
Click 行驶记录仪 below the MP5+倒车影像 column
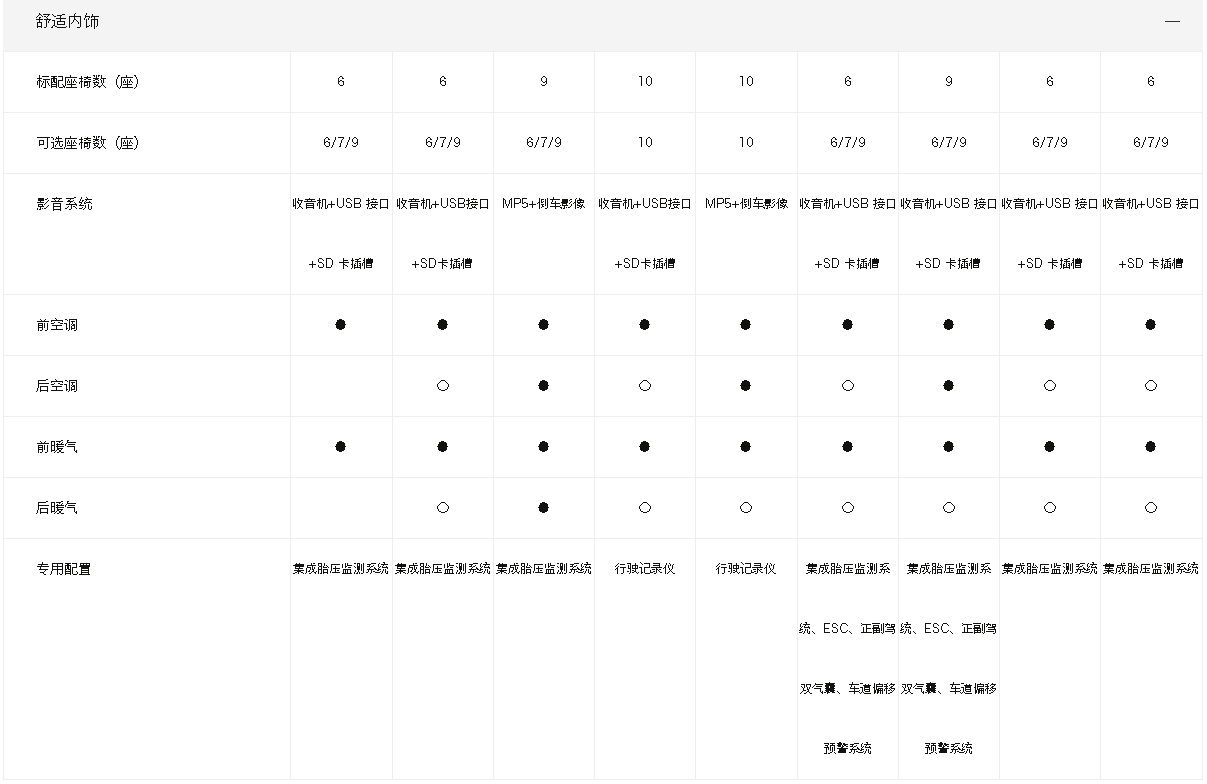(x=746, y=568)
